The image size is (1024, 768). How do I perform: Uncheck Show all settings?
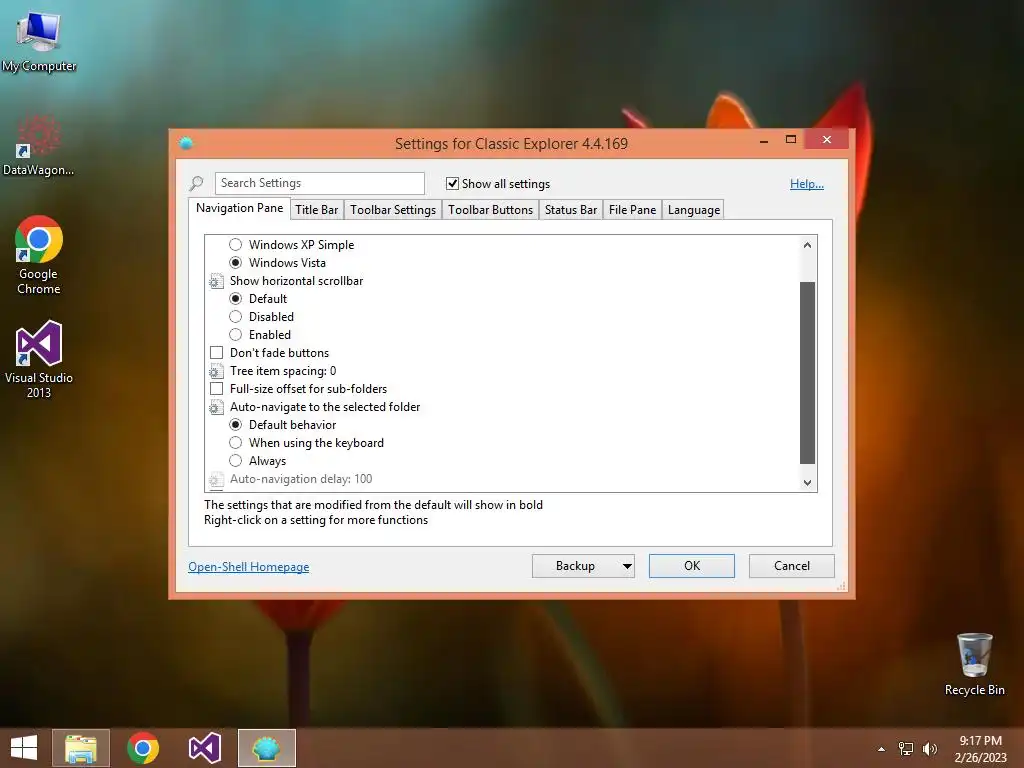pyautogui.click(x=452, y=184)
